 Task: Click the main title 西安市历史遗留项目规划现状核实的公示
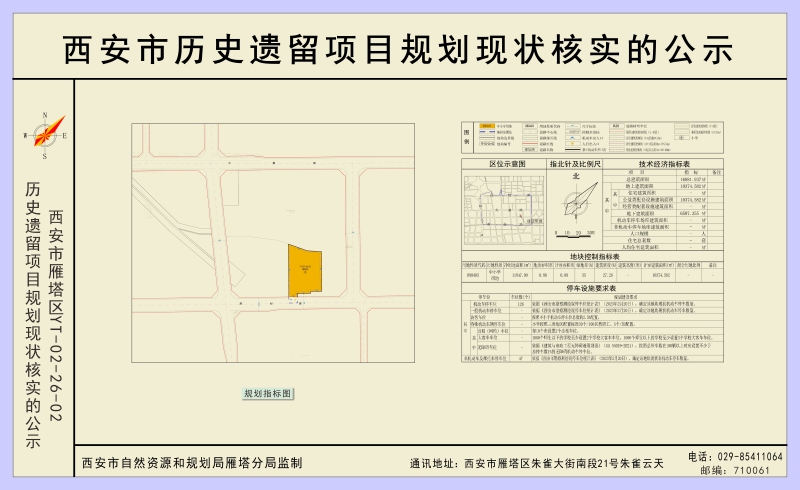pos(399,48)
